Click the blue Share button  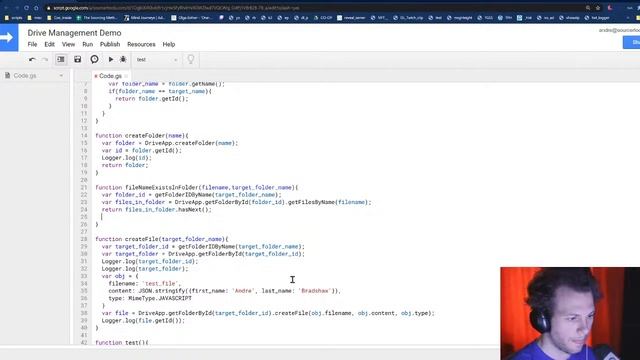click(631, 42)
